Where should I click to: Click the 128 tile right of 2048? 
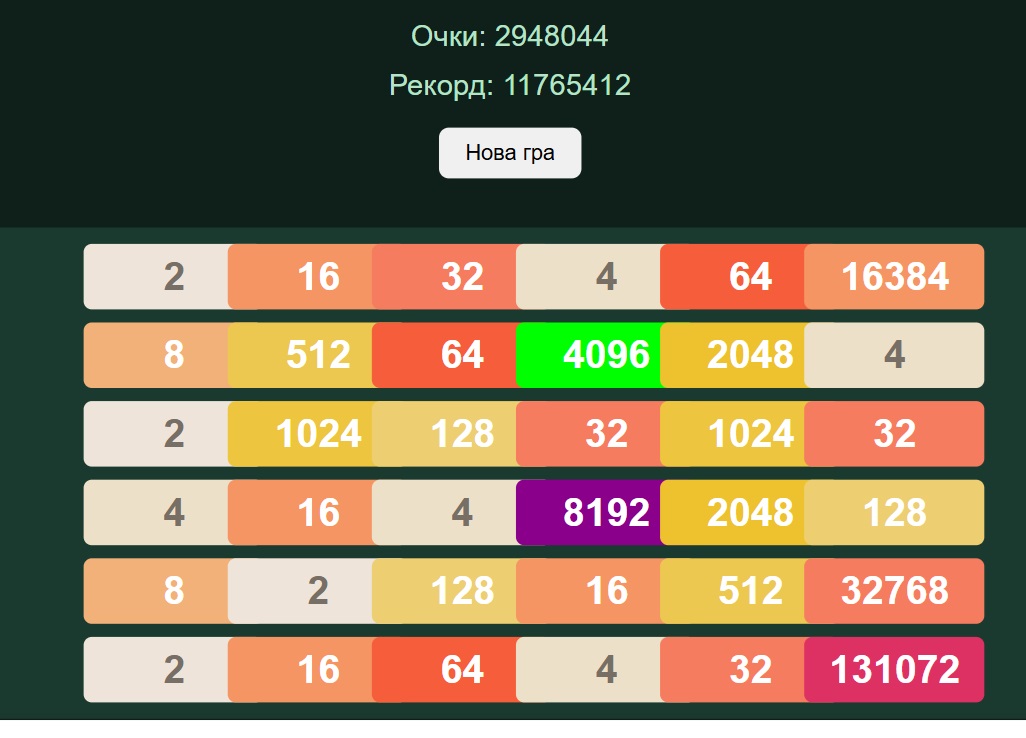pos(894,512)
